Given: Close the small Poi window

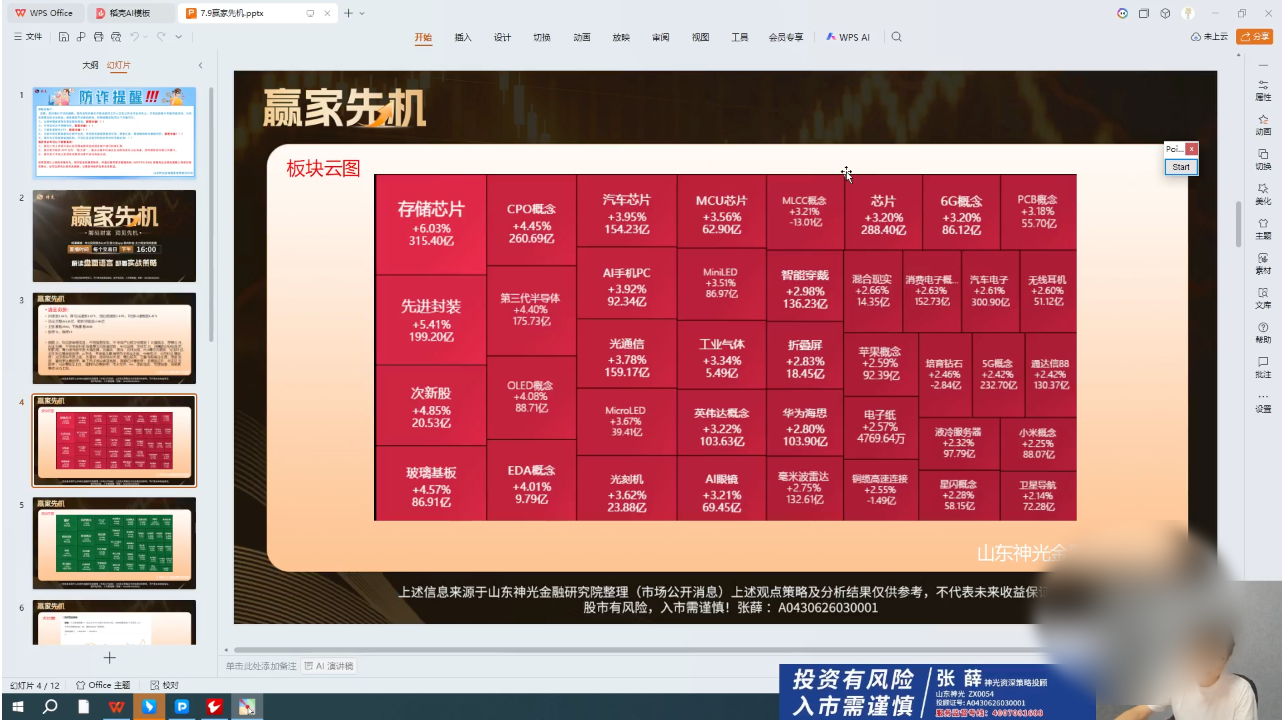Looking at the screenshot, I should point(1191,149).
